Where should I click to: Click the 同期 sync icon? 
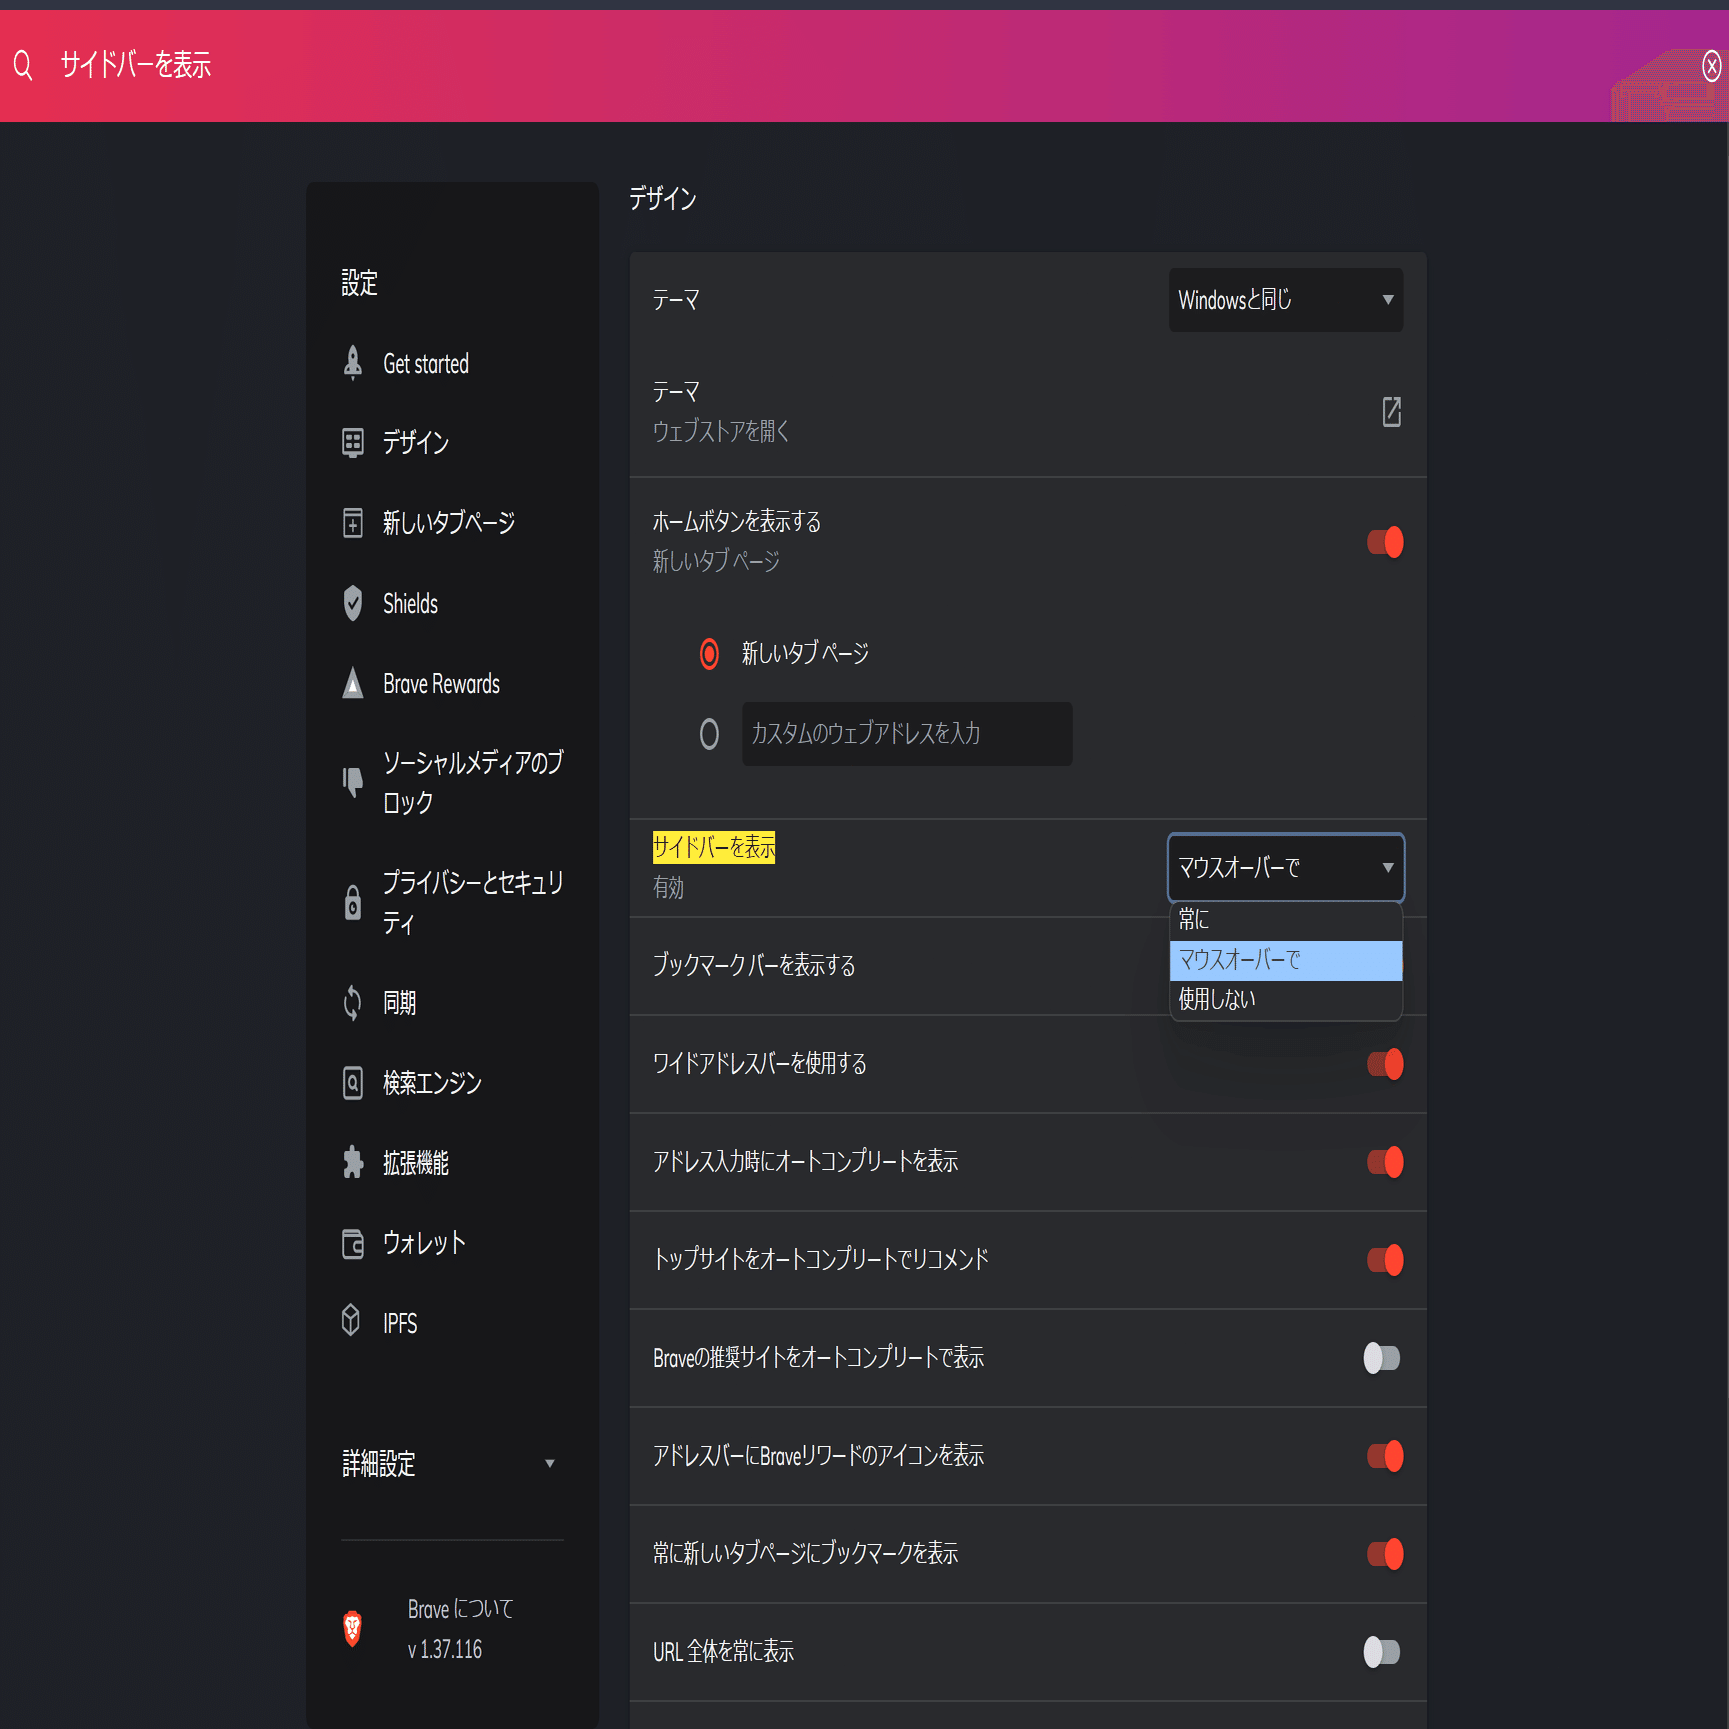point(353,1002)
